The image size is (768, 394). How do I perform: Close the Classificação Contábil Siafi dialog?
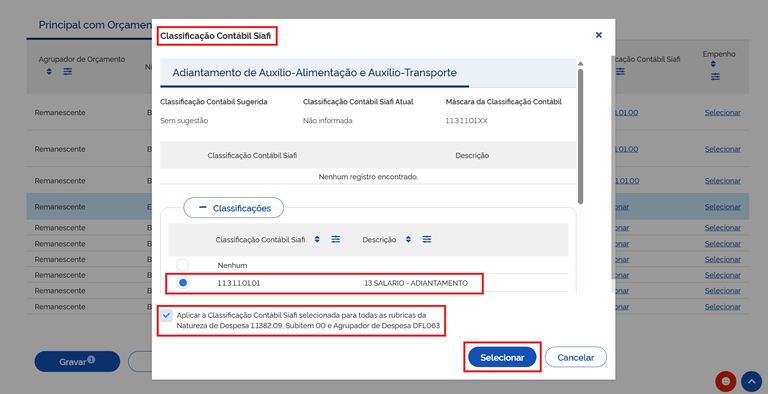pos(598,35)
